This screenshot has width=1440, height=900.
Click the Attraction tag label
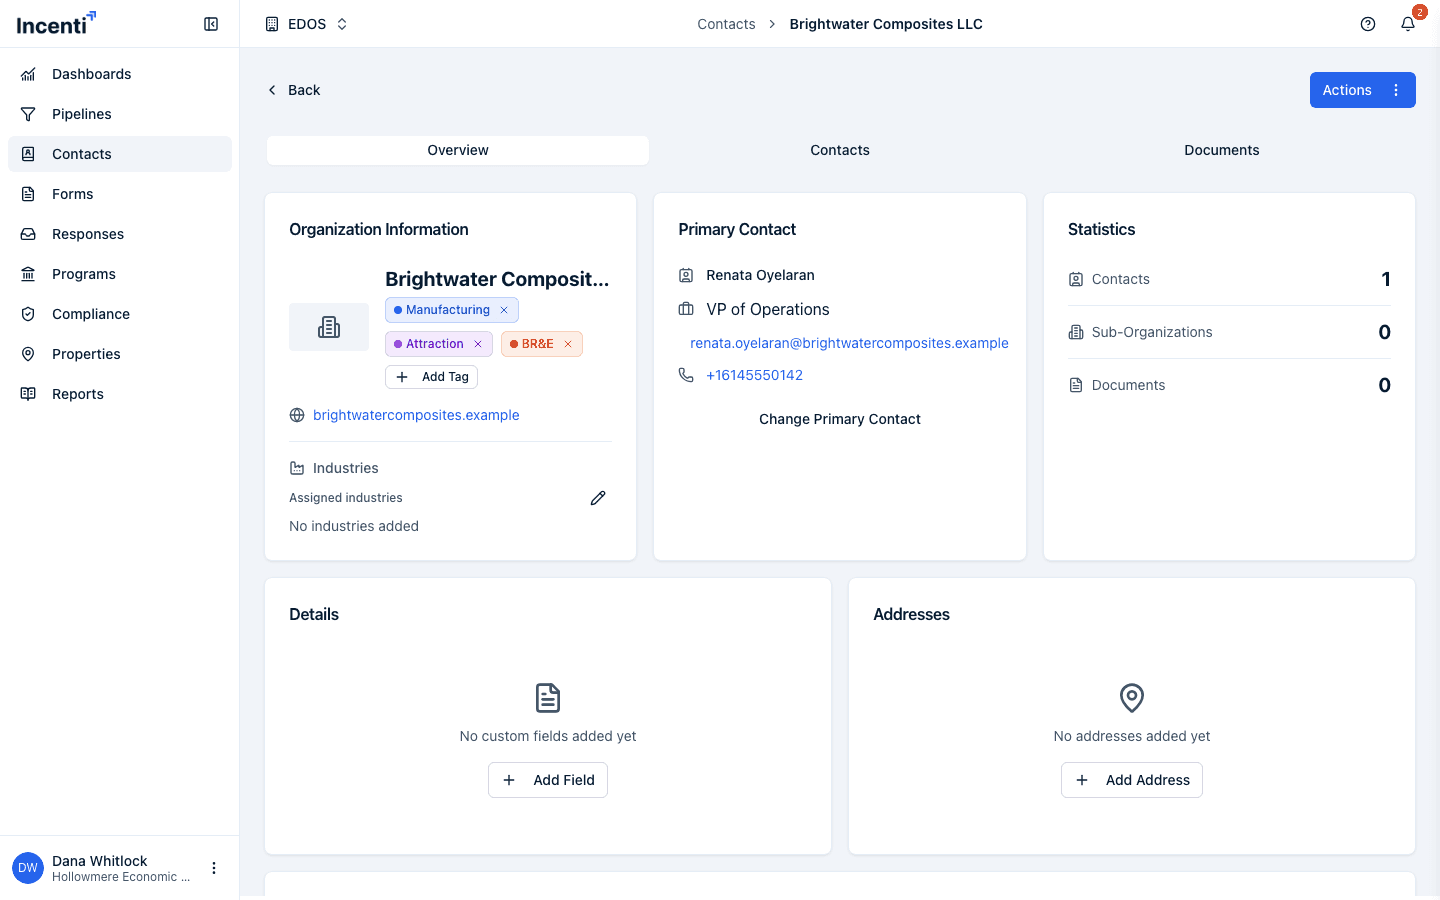pyautogui.click(x=435, y=344)
